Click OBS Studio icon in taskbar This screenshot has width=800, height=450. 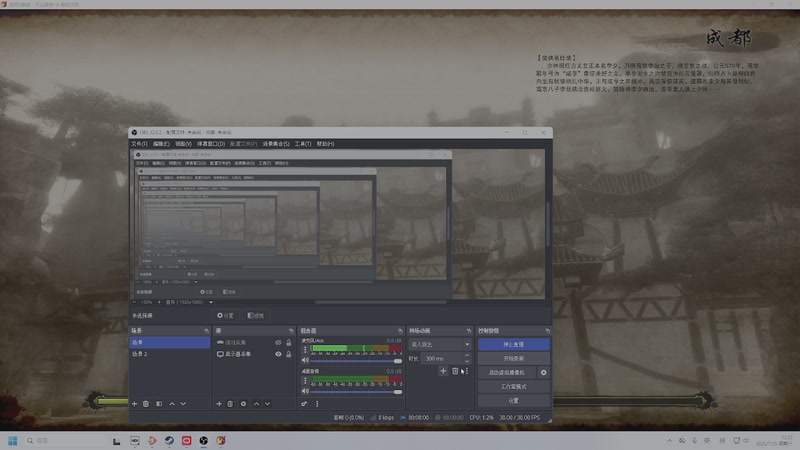(204, 440)
